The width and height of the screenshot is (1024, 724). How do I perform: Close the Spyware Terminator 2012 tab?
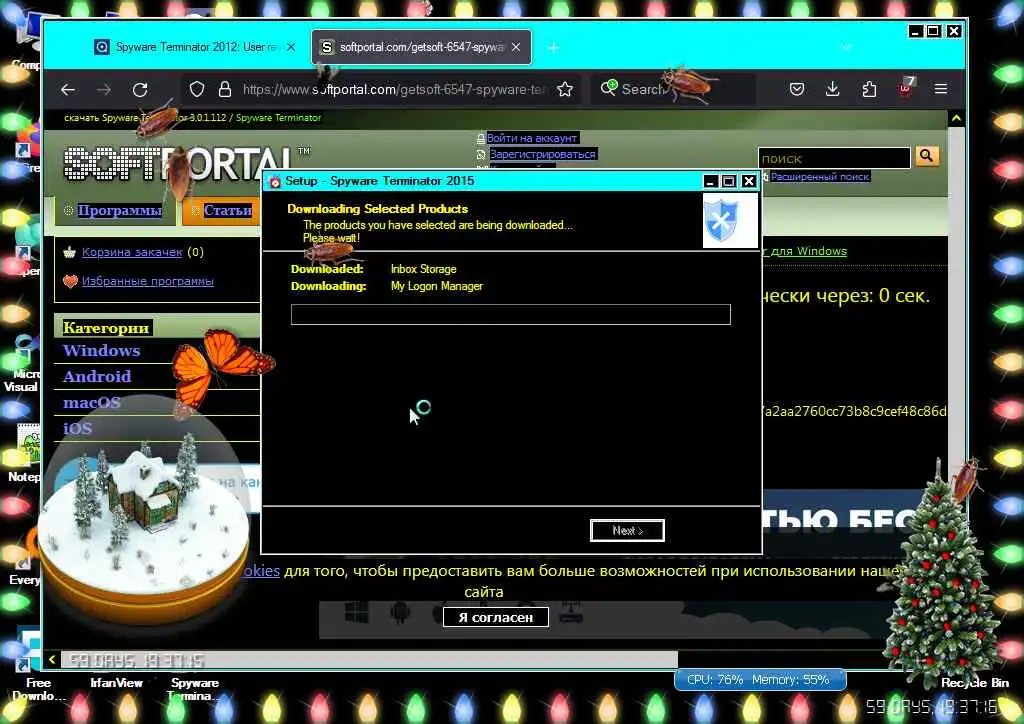click(291, 47)
